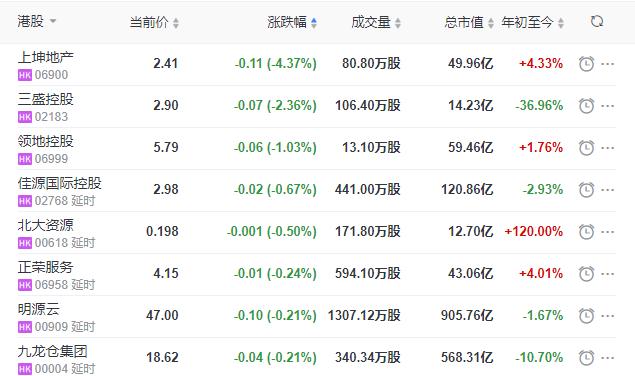Screen dimensions: 635x376
Task: Select volume 1307.12万股
Action: coord(364,315)
